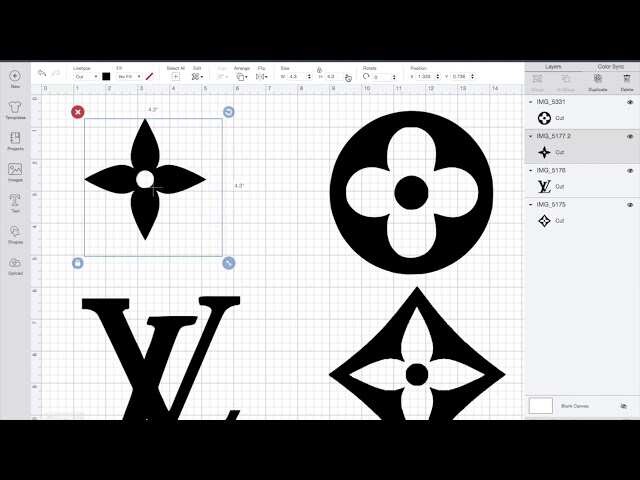This screenshot has height=480, width=640.
Task: Click the Duplicate layer icon
Action: tap(598, 79)
